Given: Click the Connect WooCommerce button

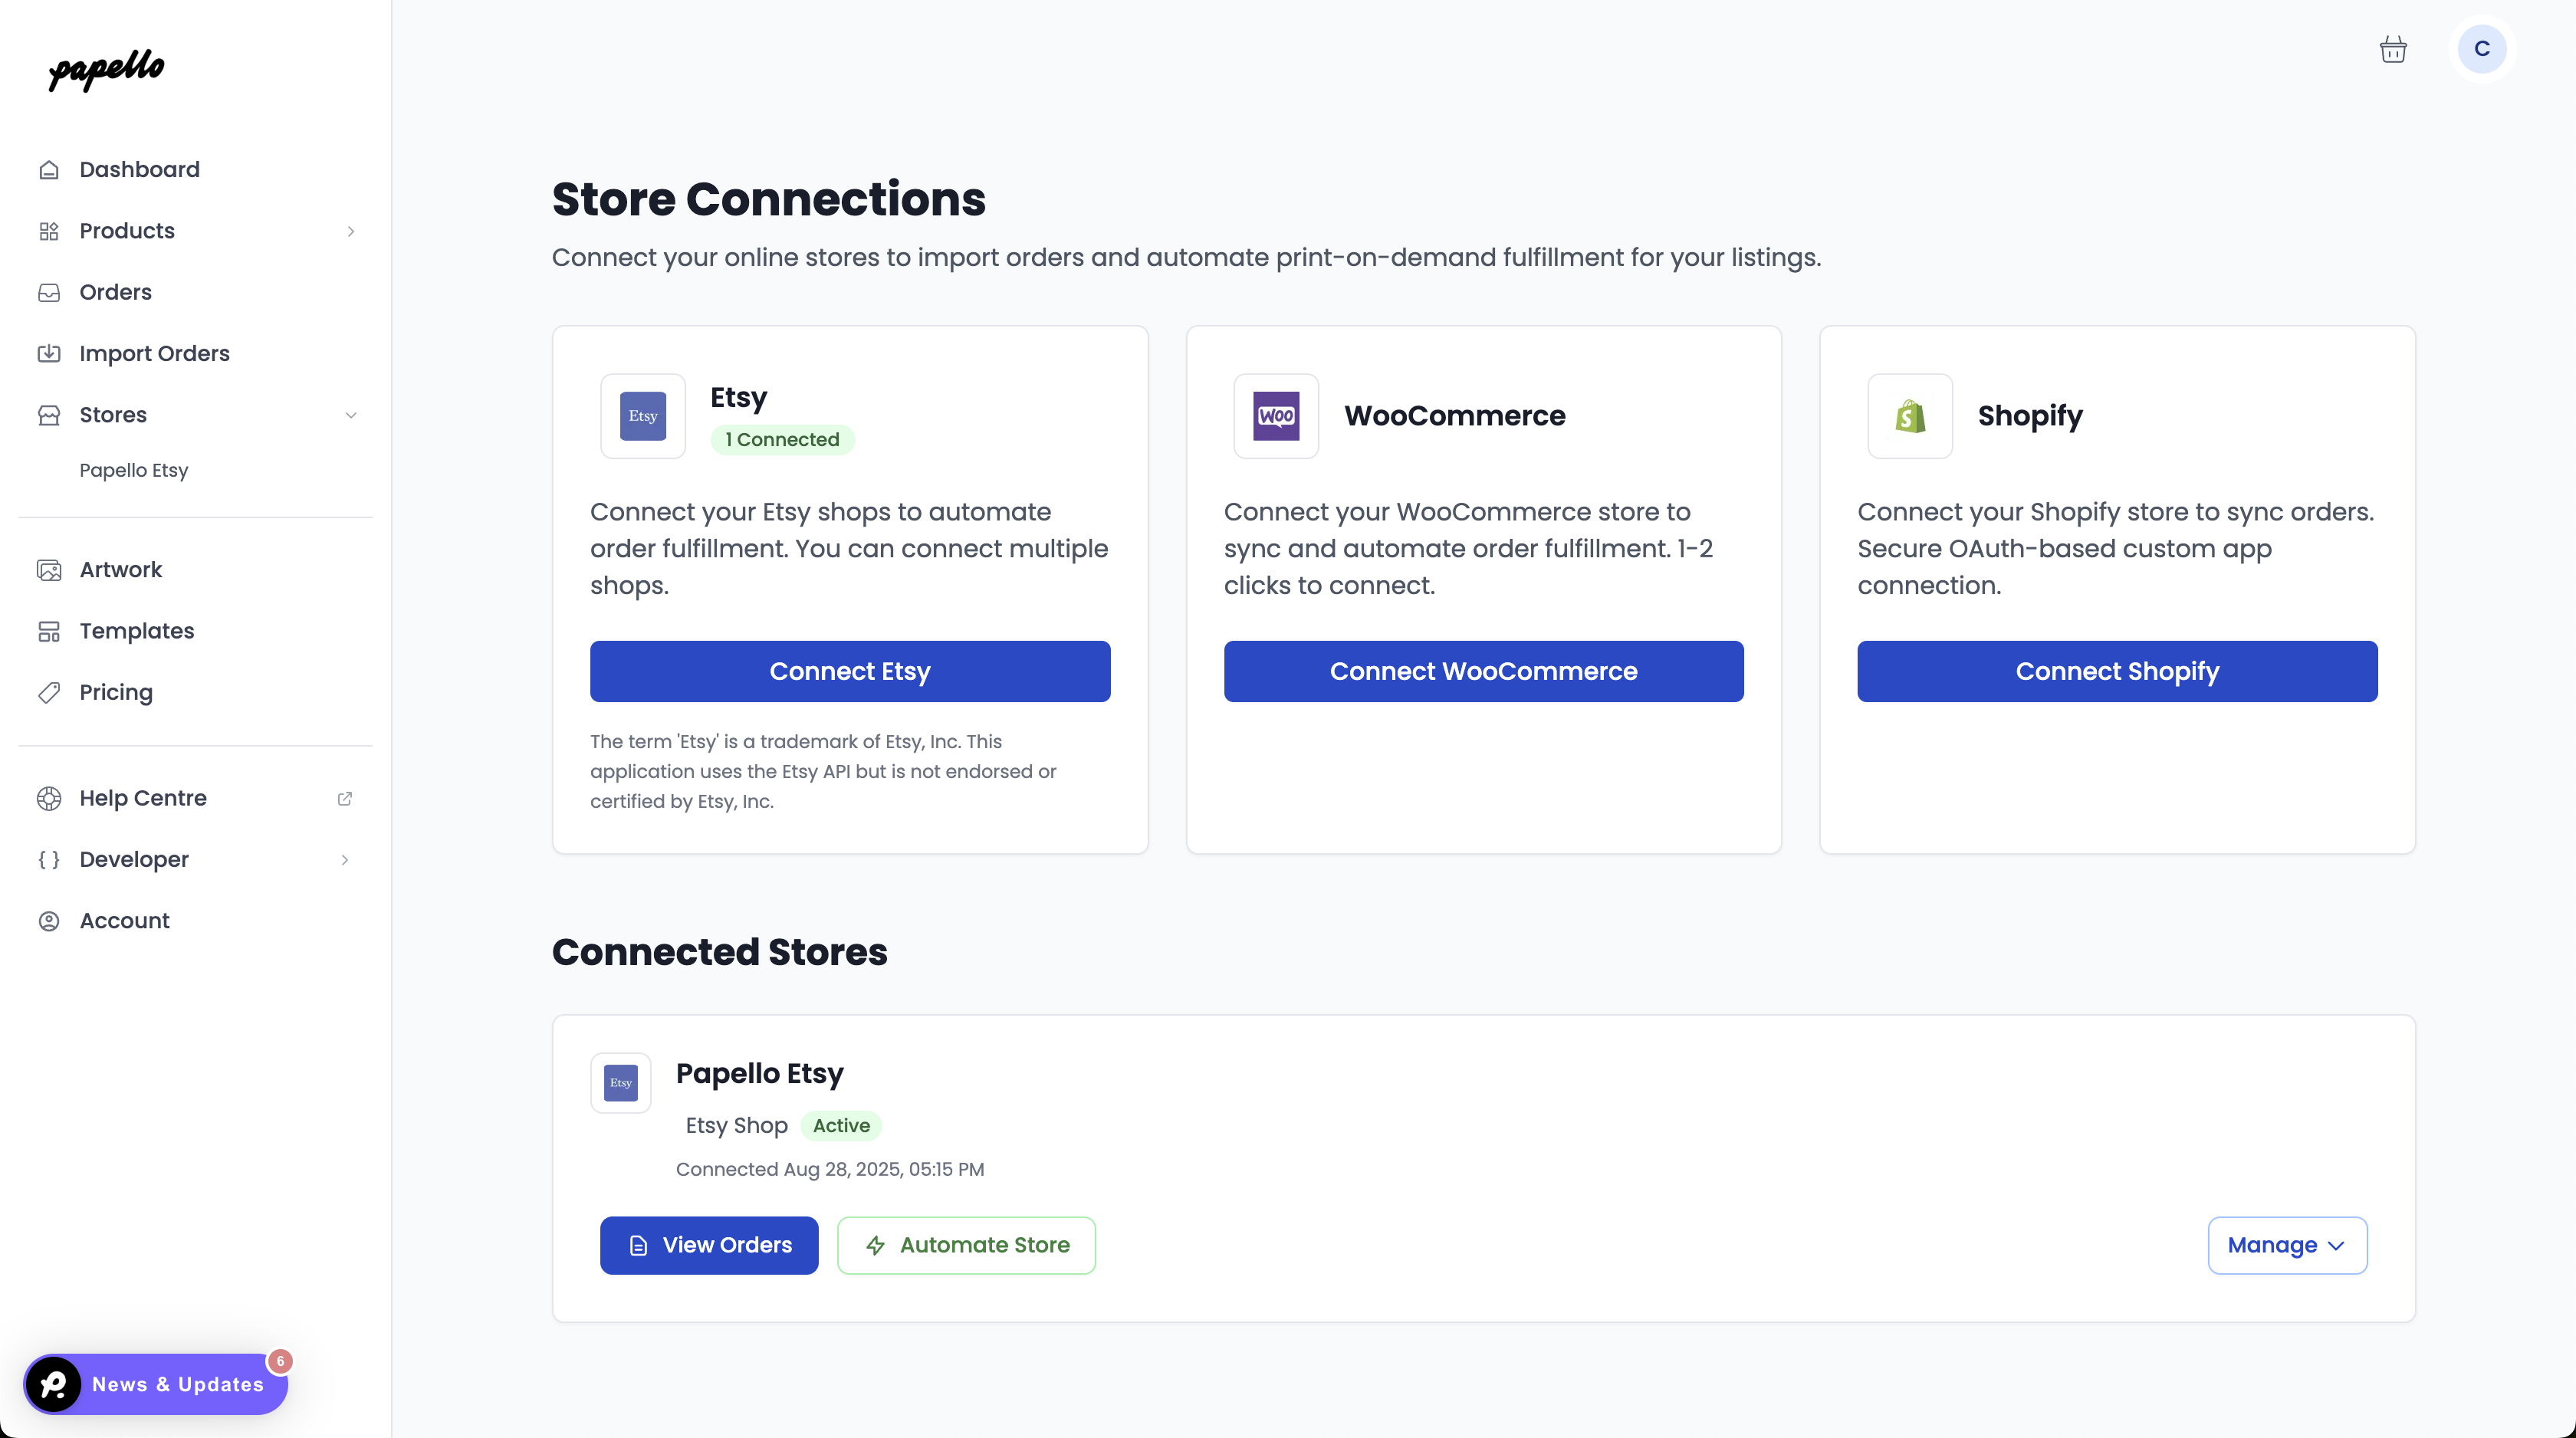Looking at the screenshot, I should tap(1483, 671).
